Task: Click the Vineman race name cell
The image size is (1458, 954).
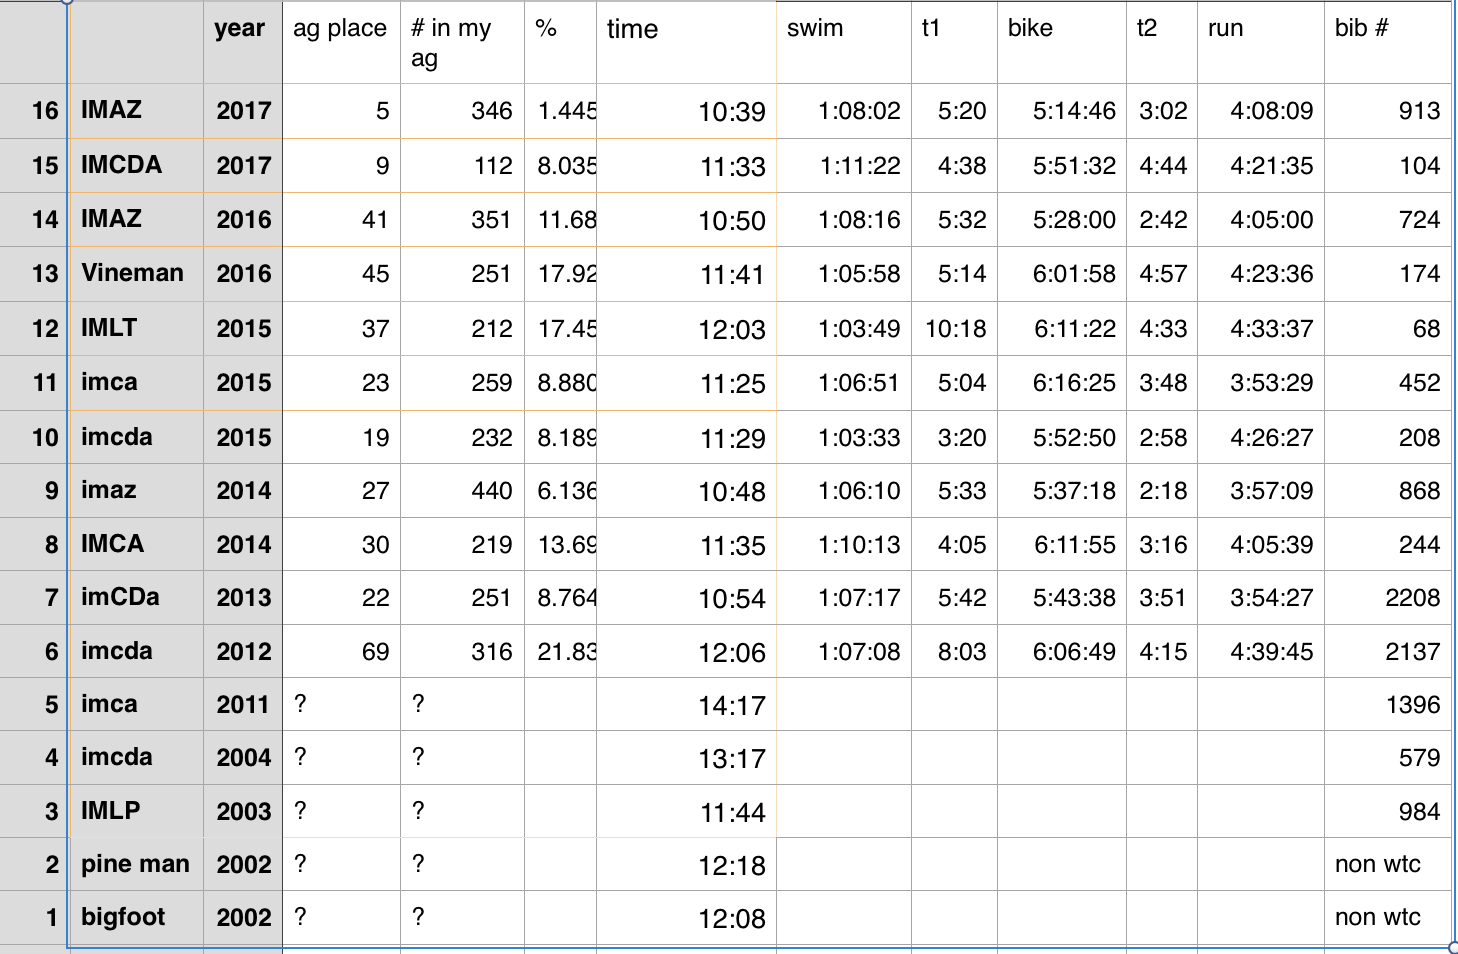Action: pos(137,273)
